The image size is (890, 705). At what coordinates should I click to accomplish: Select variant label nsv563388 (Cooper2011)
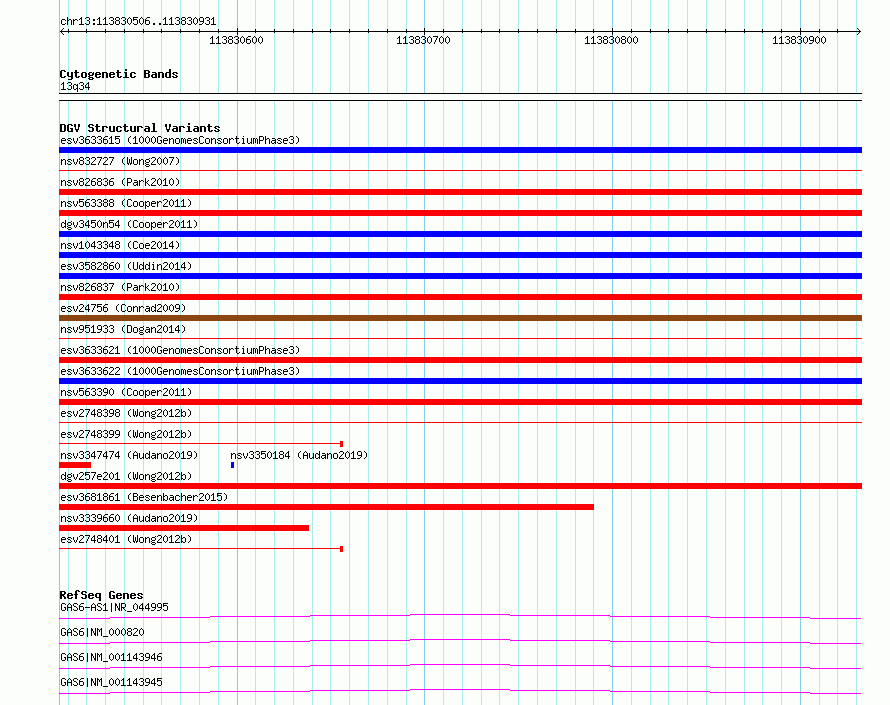click(x=126, y=203)
